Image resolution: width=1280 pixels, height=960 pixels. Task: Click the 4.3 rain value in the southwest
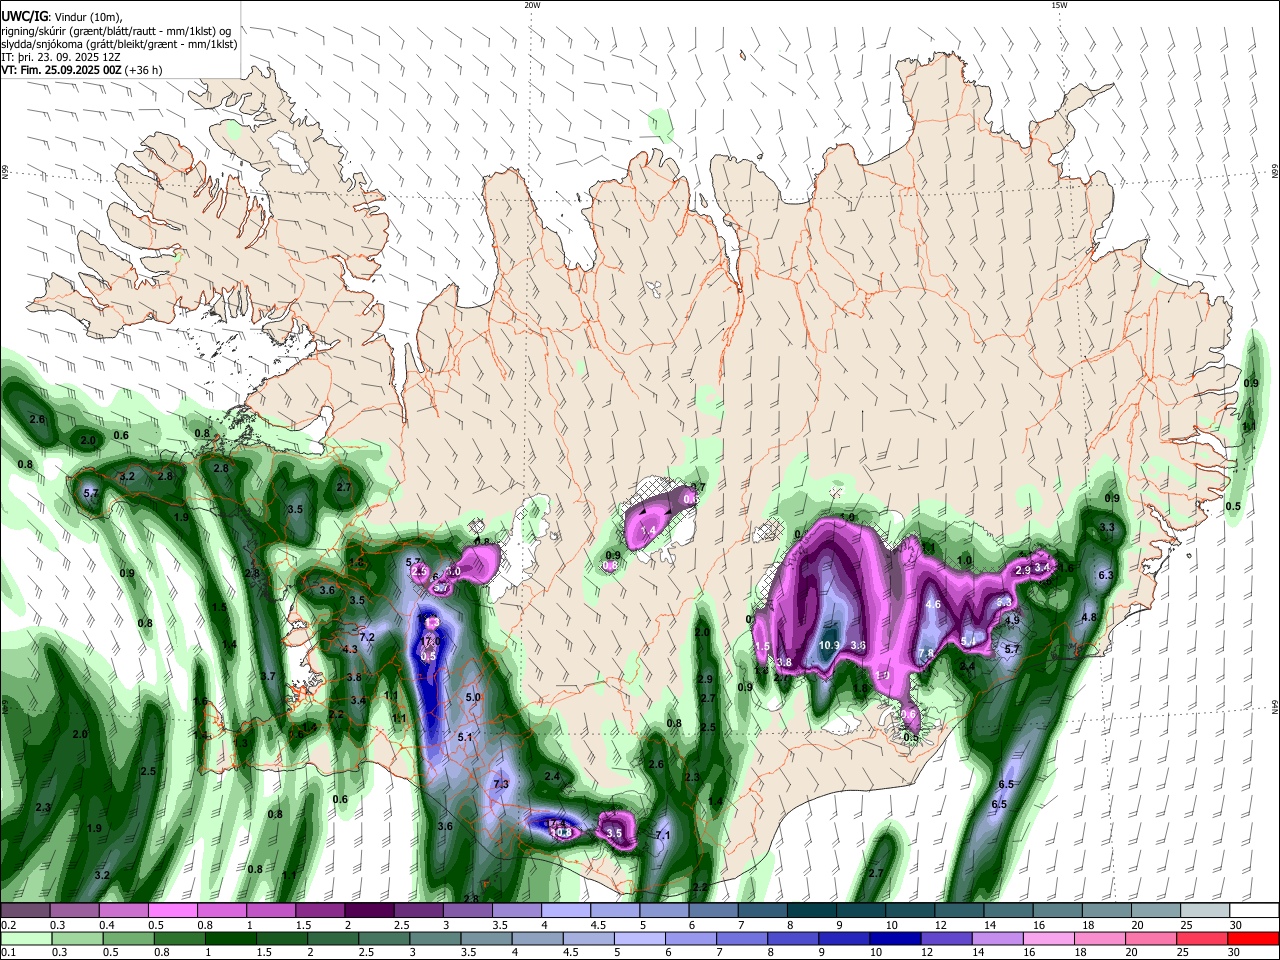point(349,649)
